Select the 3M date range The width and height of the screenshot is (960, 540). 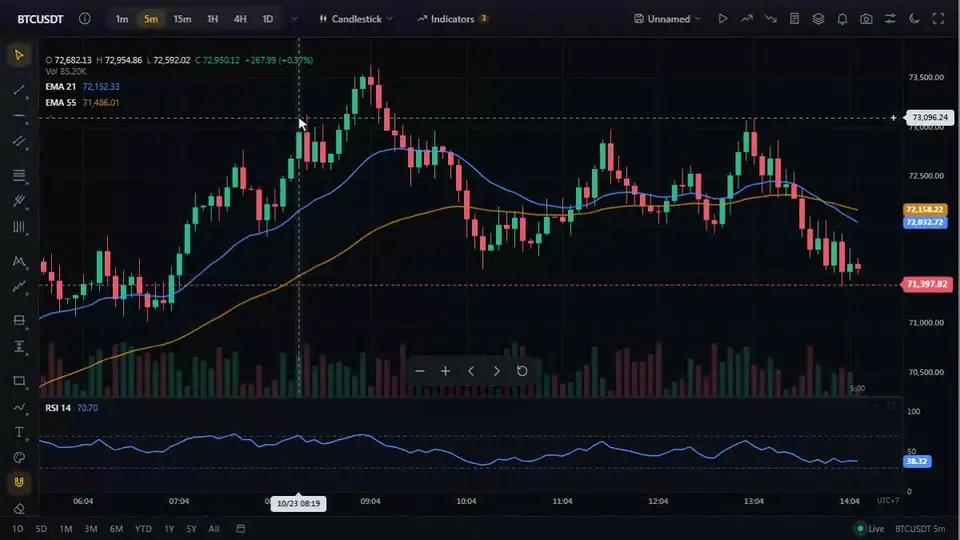pos(91,529)
